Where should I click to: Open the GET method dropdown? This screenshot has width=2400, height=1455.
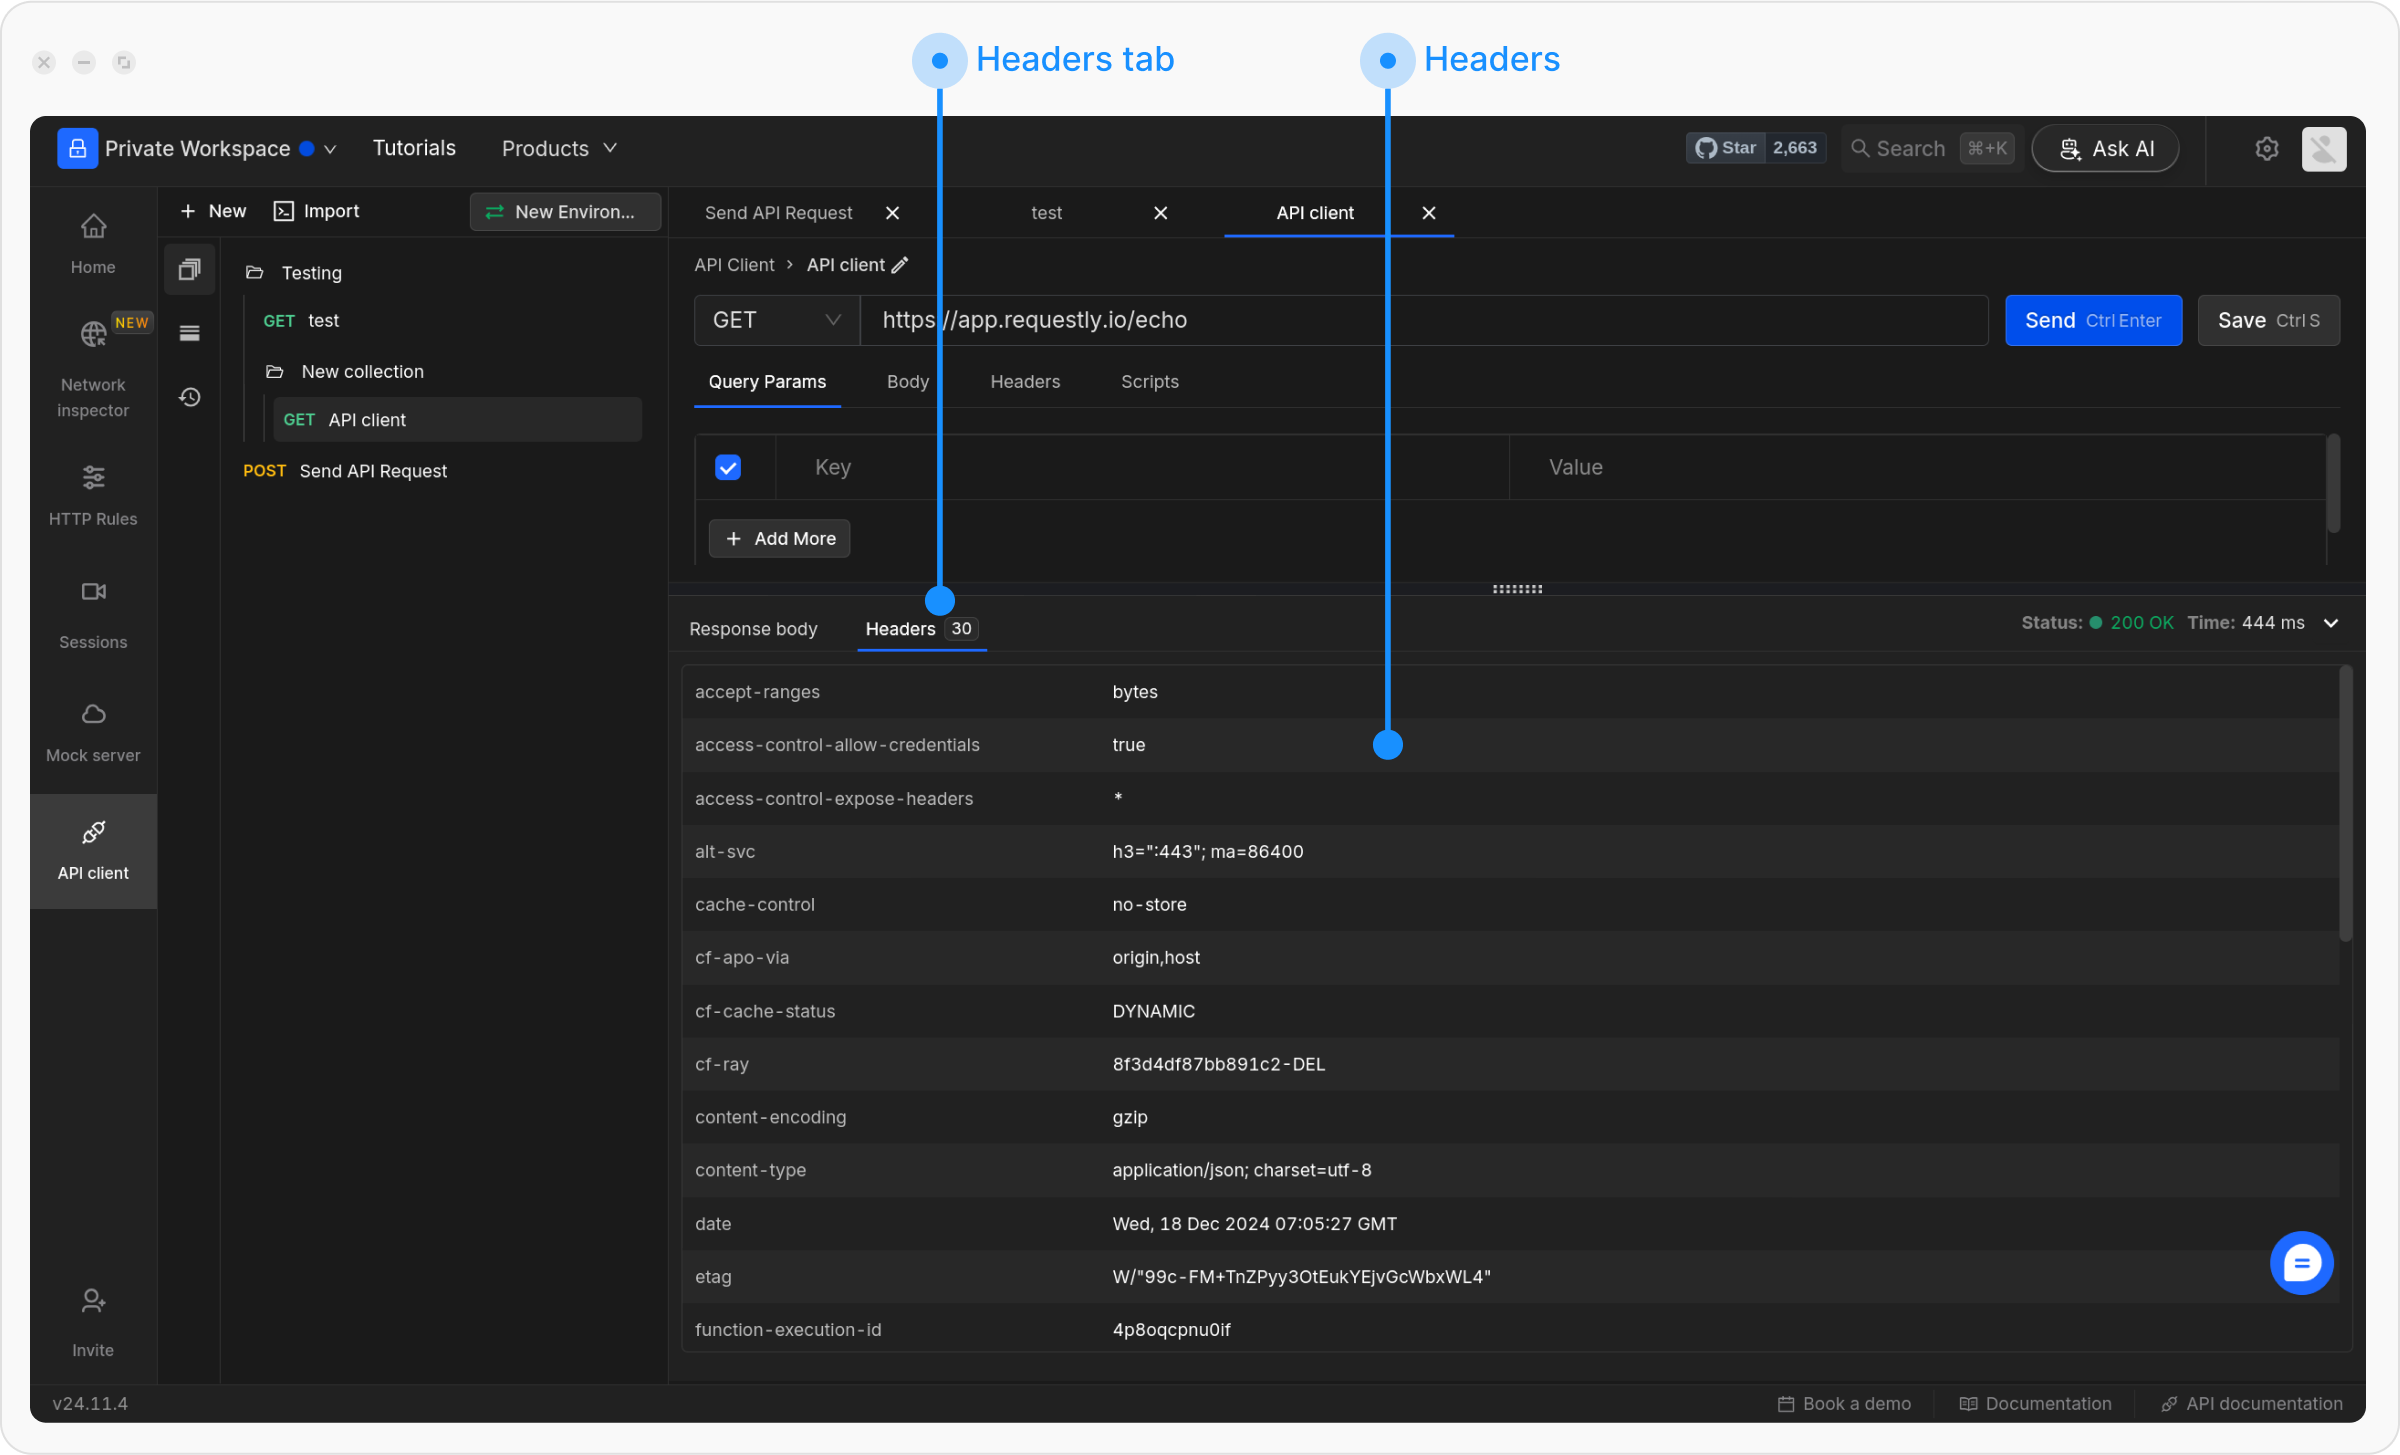pyautogui.click(x=775, y=320)
